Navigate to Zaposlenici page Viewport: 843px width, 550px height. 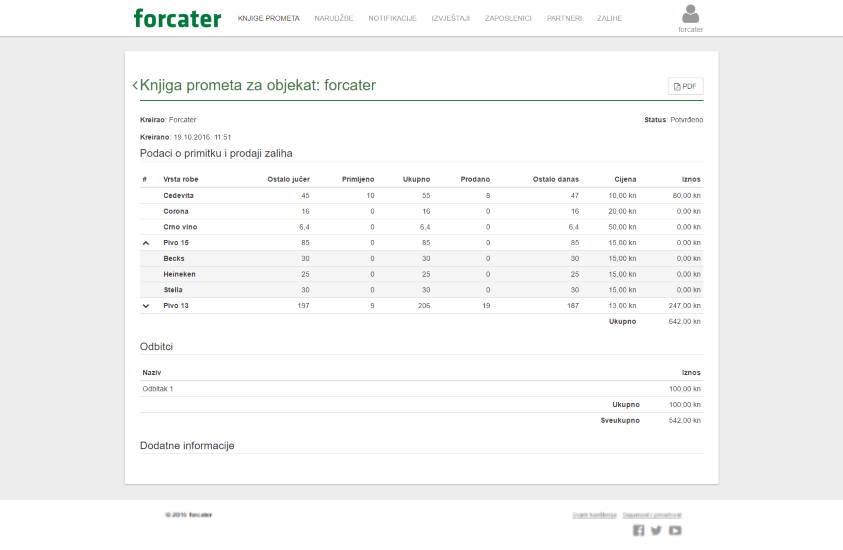point(508,18)
